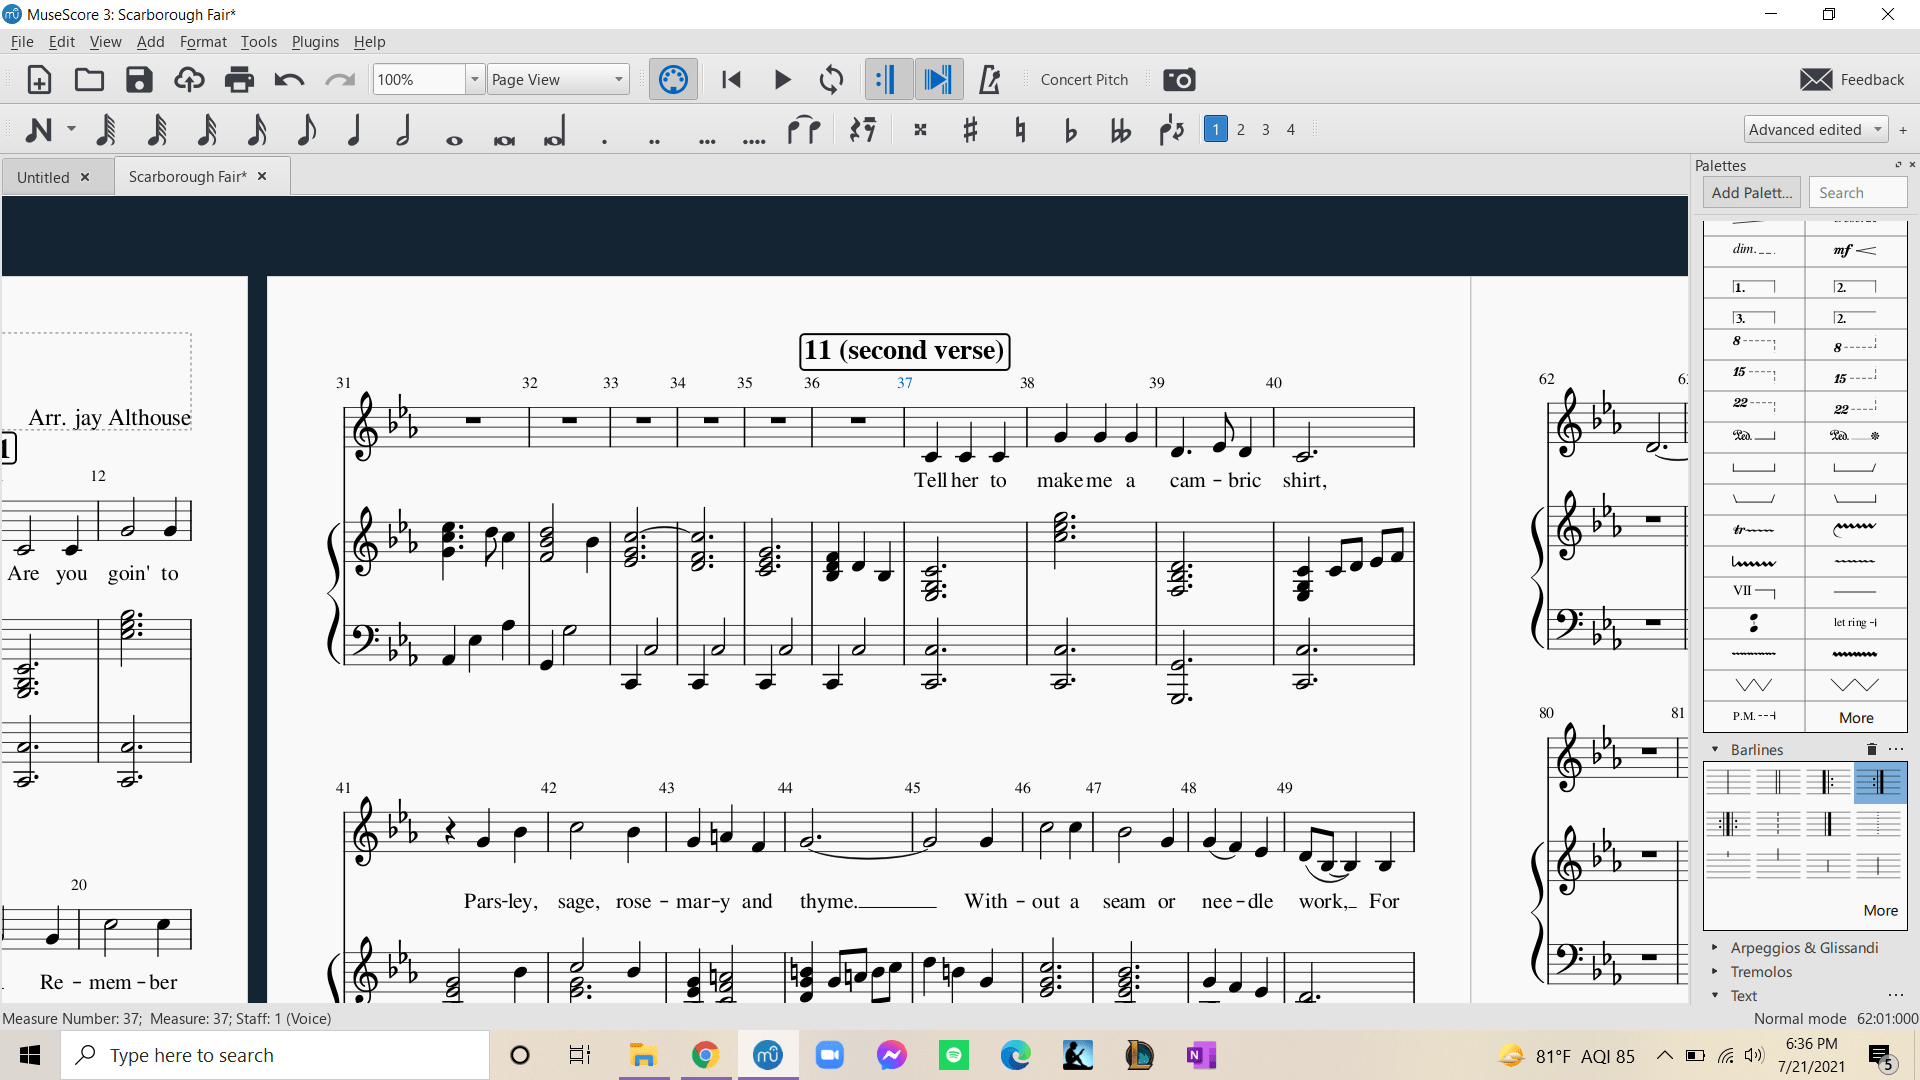Start playback with the Play button
The height and width of the screenshot is (1080, 1920).
point(782,80)
